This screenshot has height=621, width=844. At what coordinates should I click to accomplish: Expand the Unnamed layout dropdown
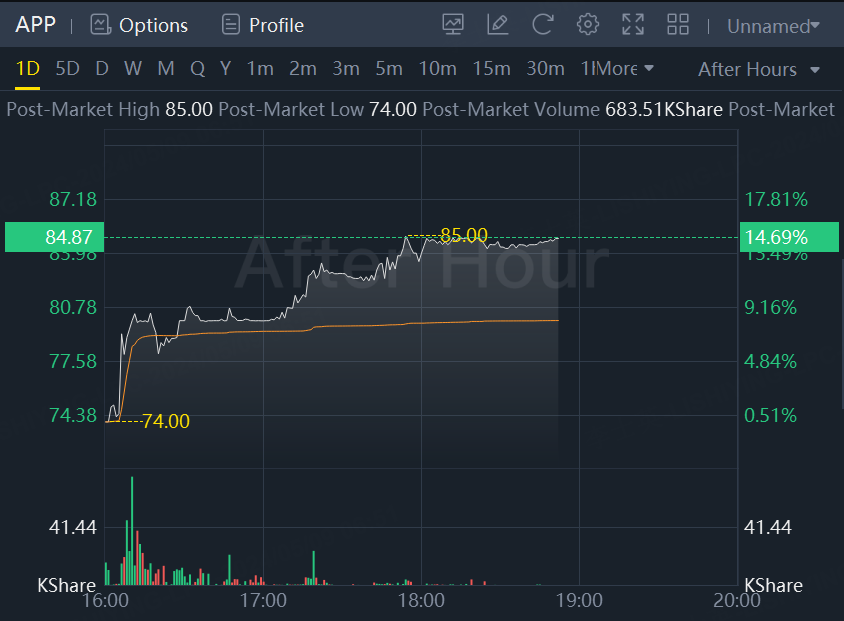coord(773,26)
